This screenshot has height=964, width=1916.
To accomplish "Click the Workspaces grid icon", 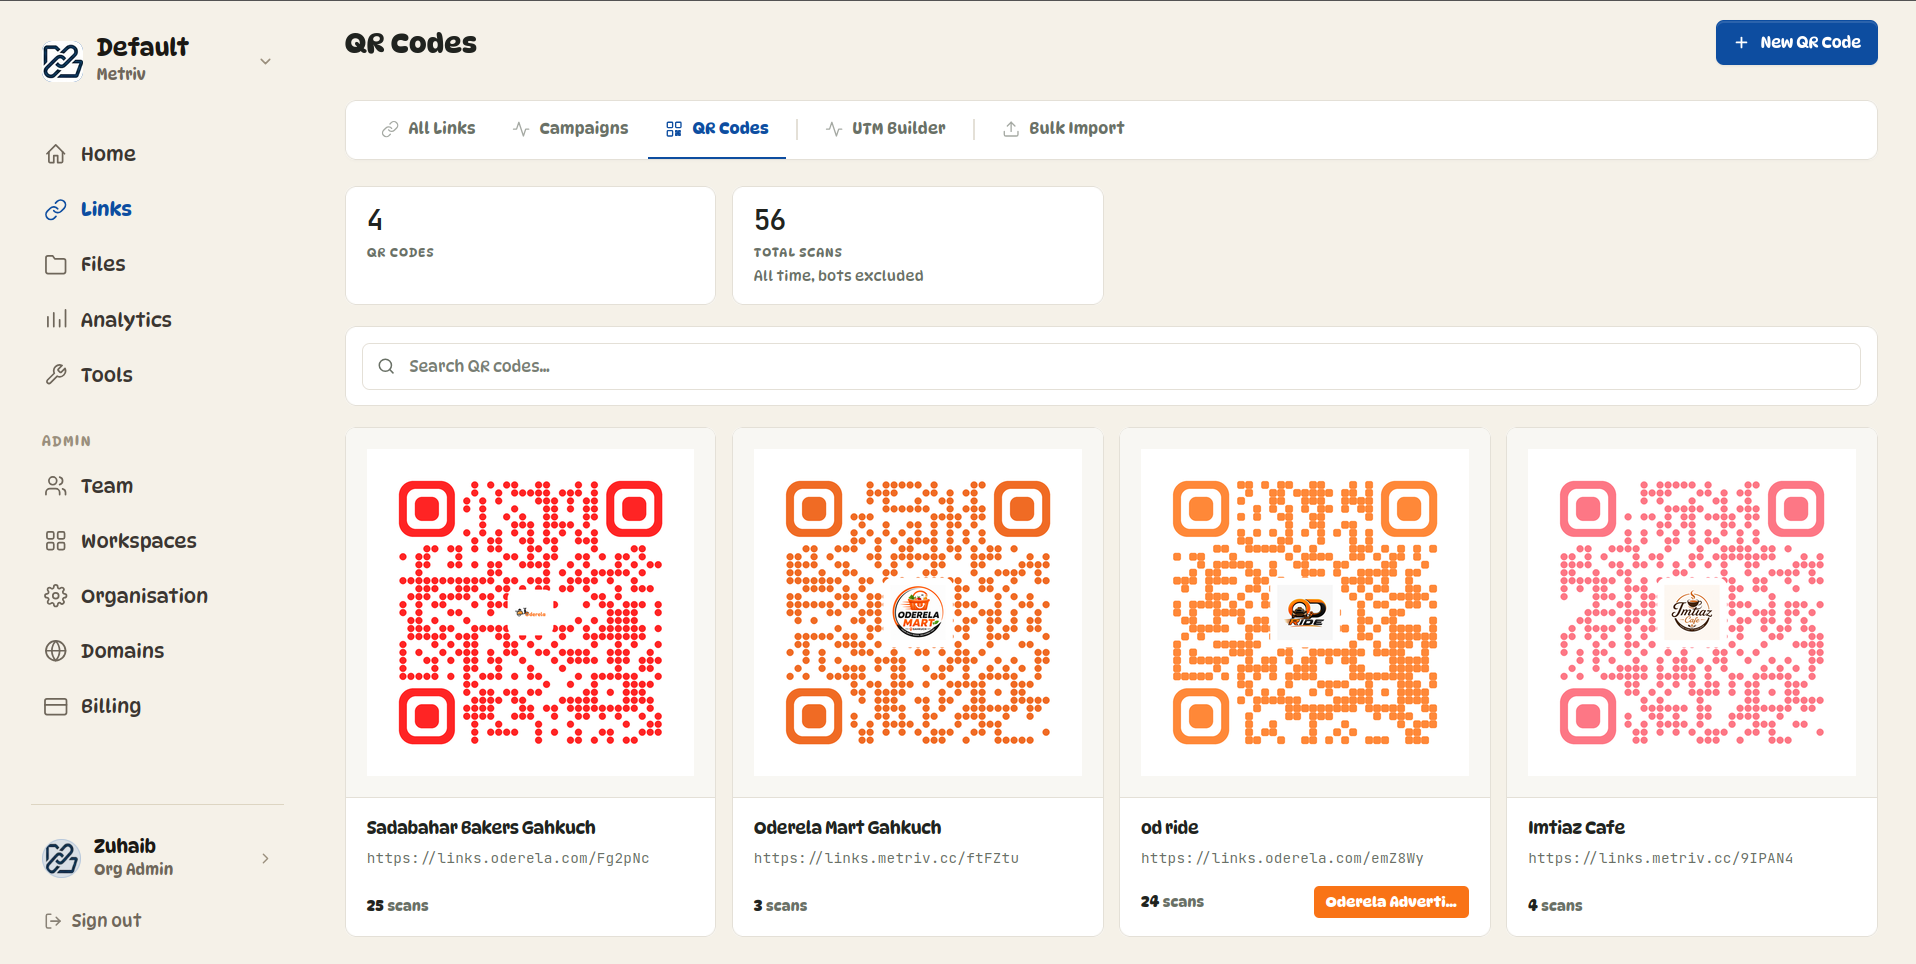I will [56, 541].
